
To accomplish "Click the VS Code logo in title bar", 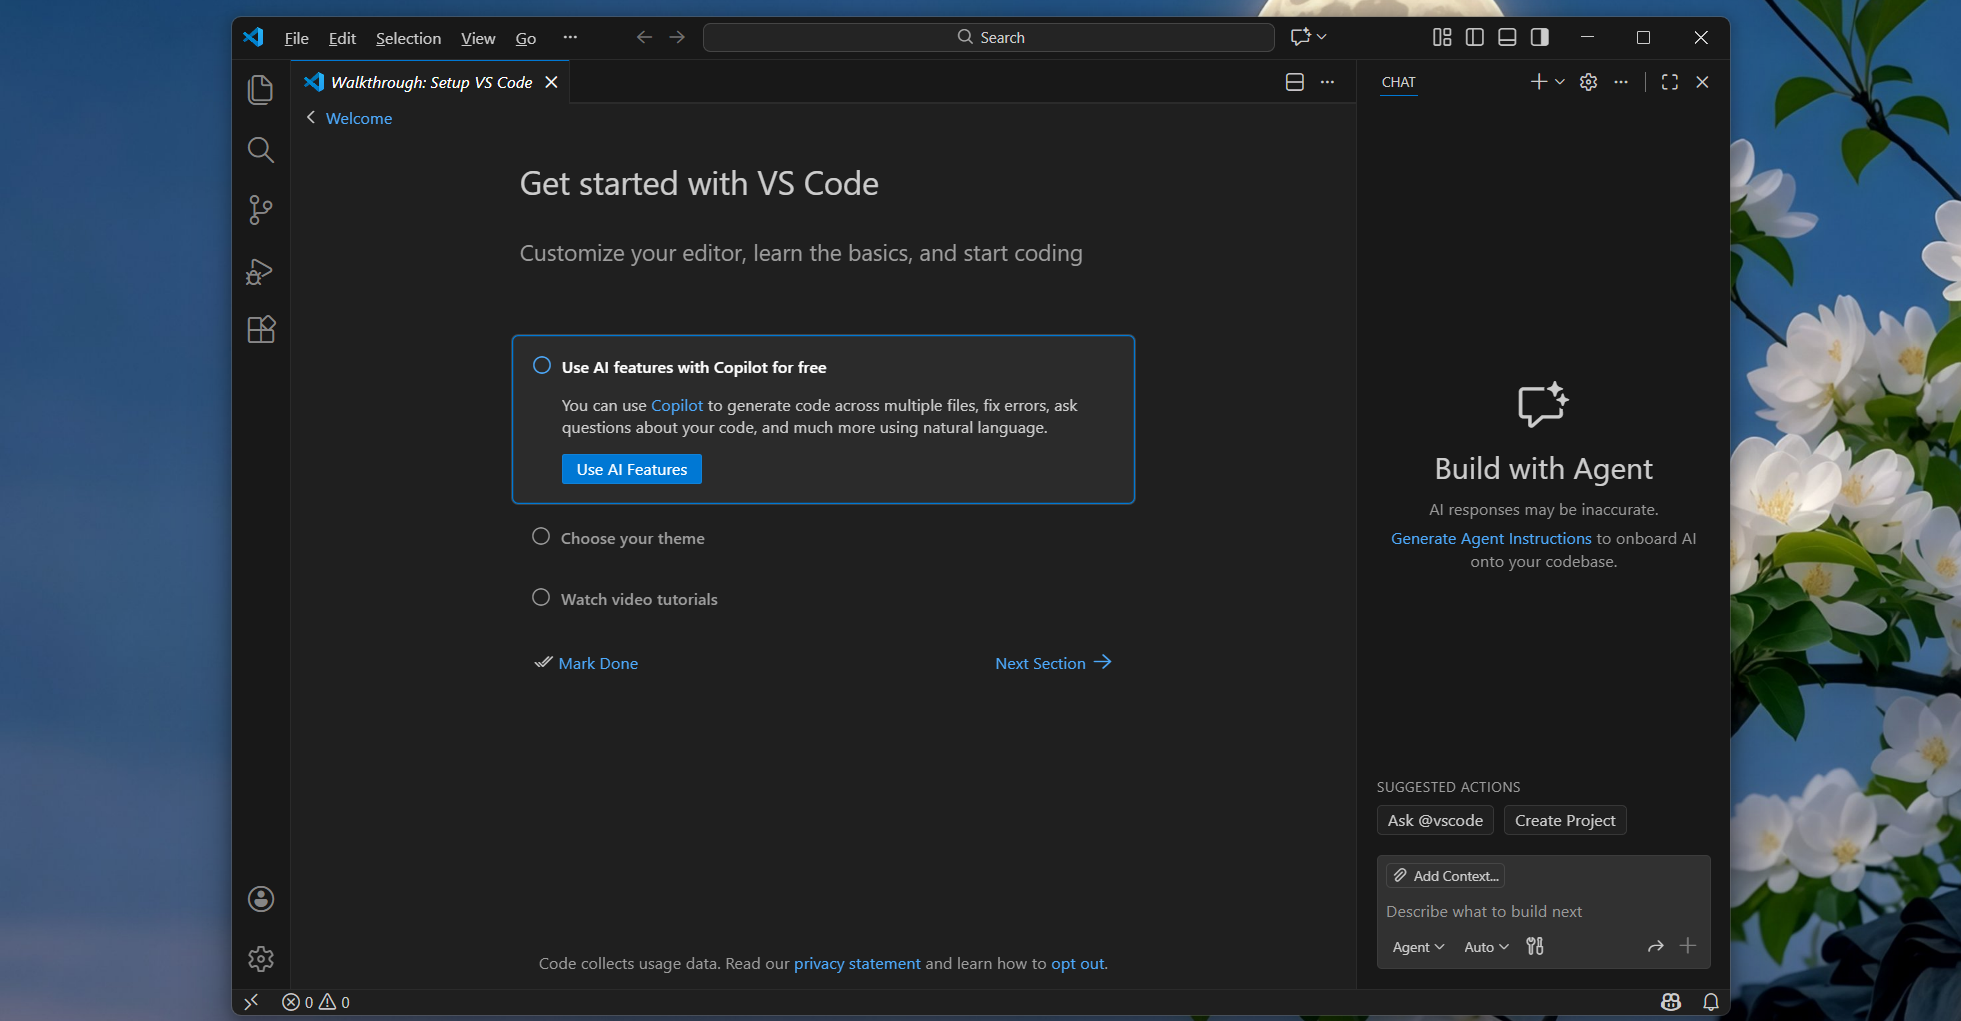I will pyautogui.click(x=253, y=37).
